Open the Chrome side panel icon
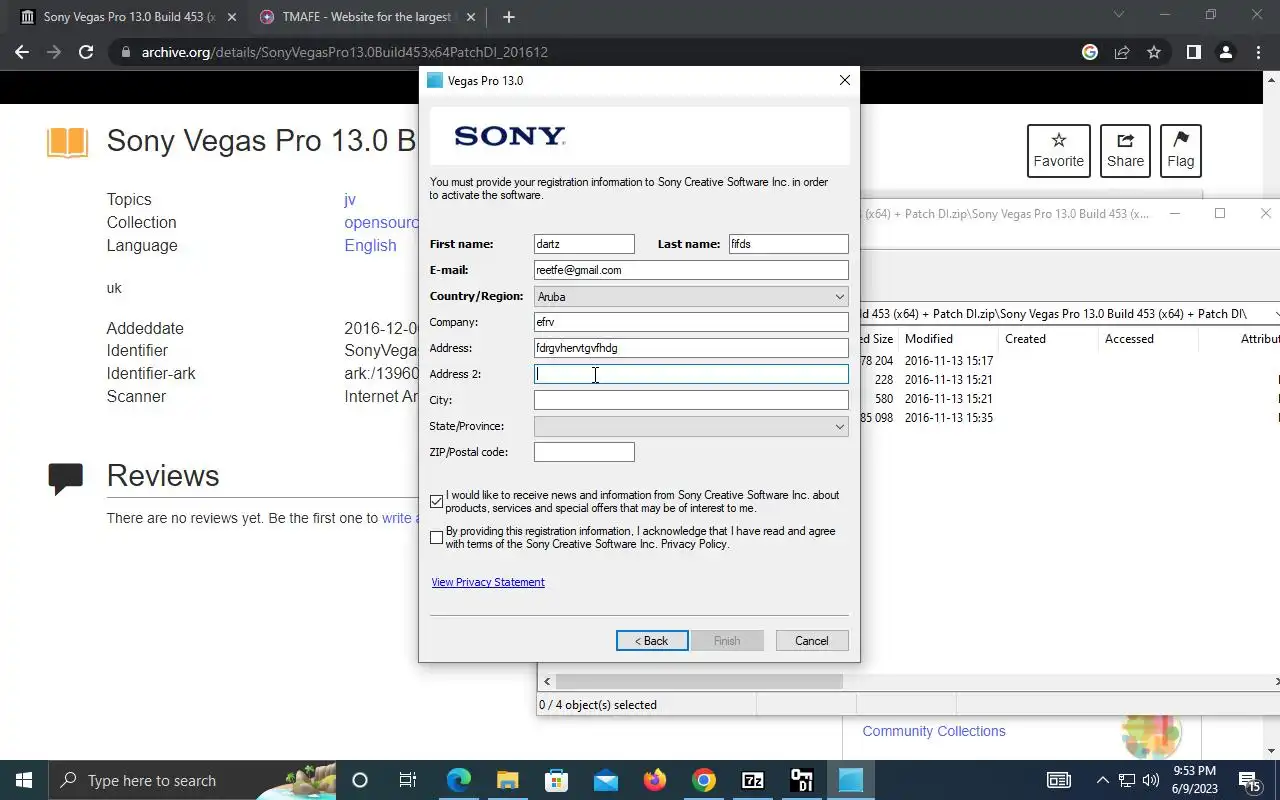This screenshot has width=1280, height=800. [1193, 52]
